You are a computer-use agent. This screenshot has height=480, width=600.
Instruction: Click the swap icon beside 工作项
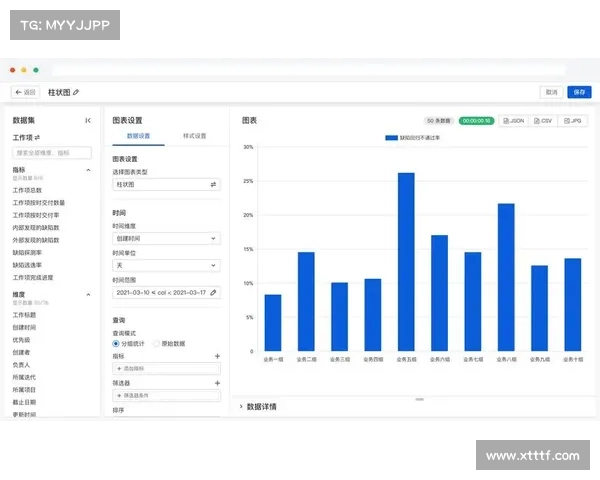pos(38,137)
